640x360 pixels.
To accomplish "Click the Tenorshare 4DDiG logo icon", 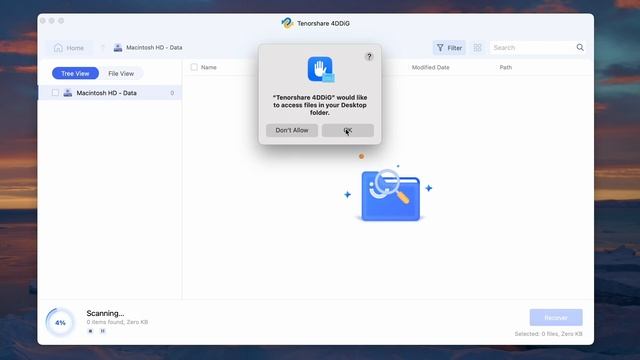I will click(287, 23).
